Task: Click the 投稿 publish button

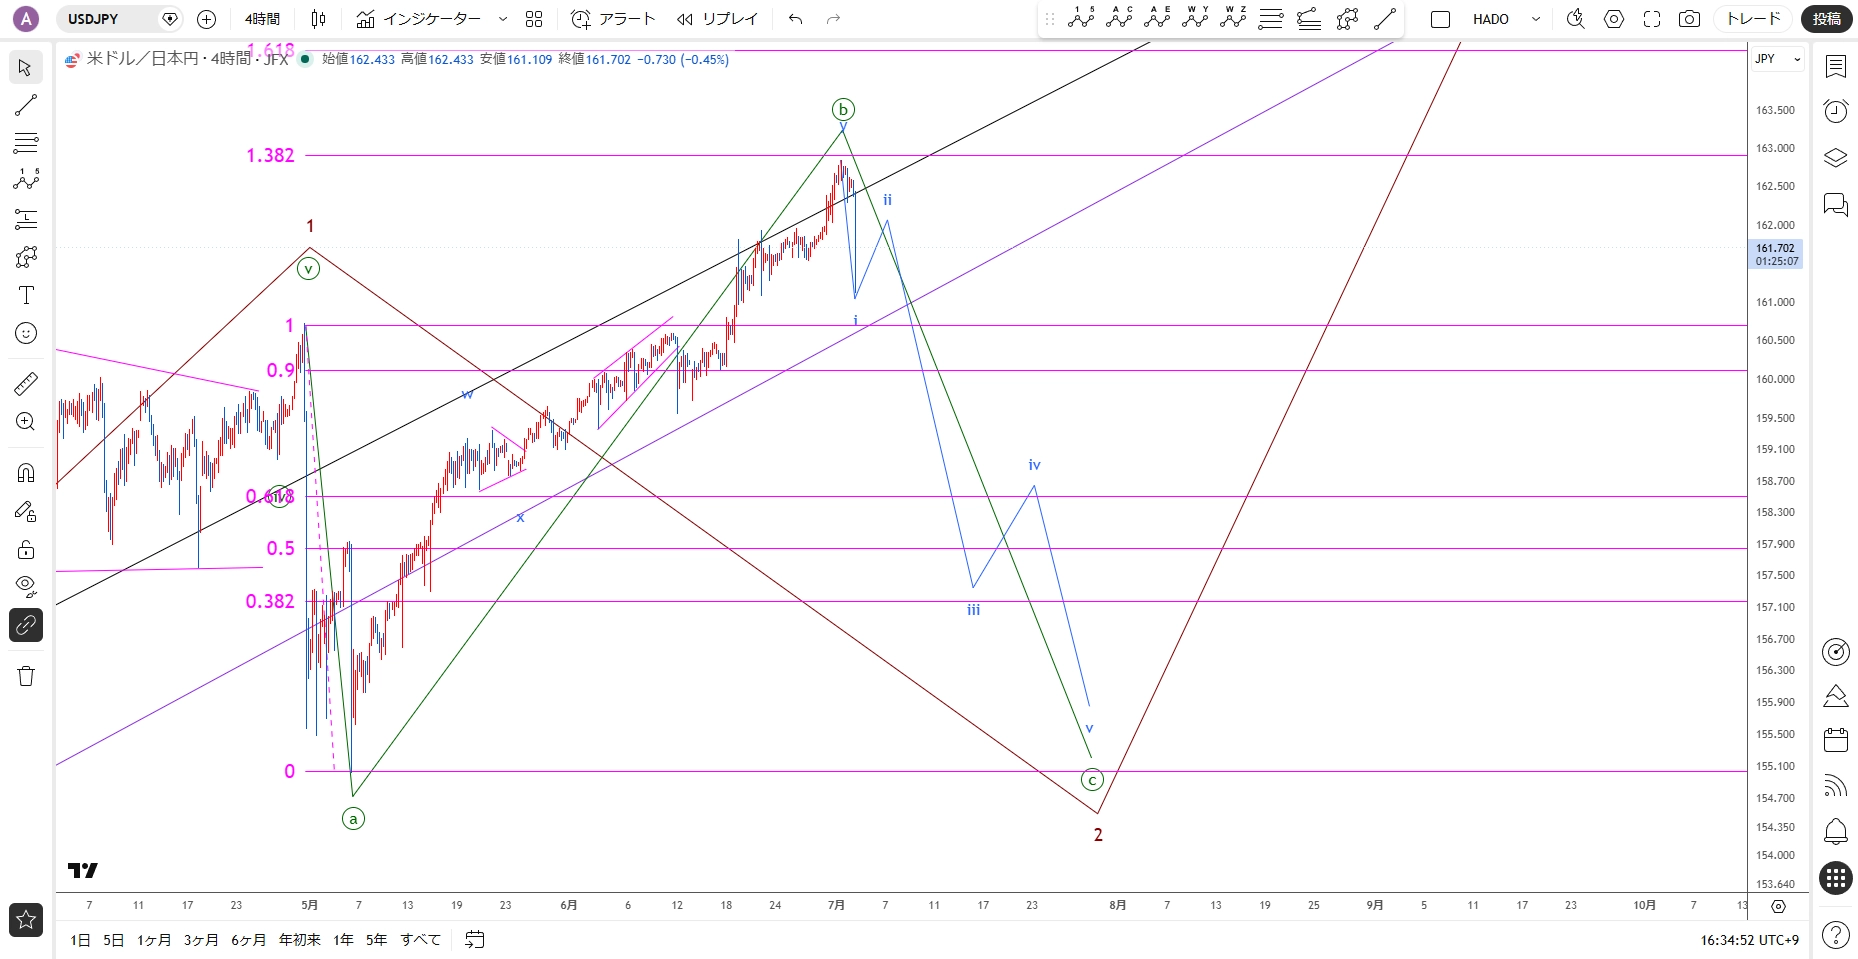Action: (1827, 19)
